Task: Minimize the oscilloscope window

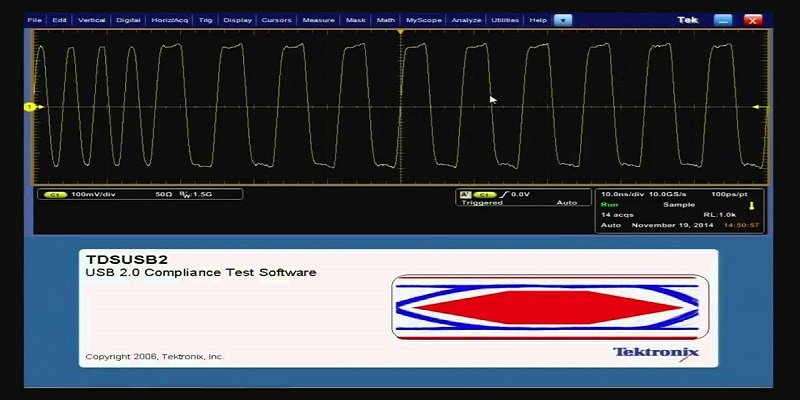Action: pos(722,20)
